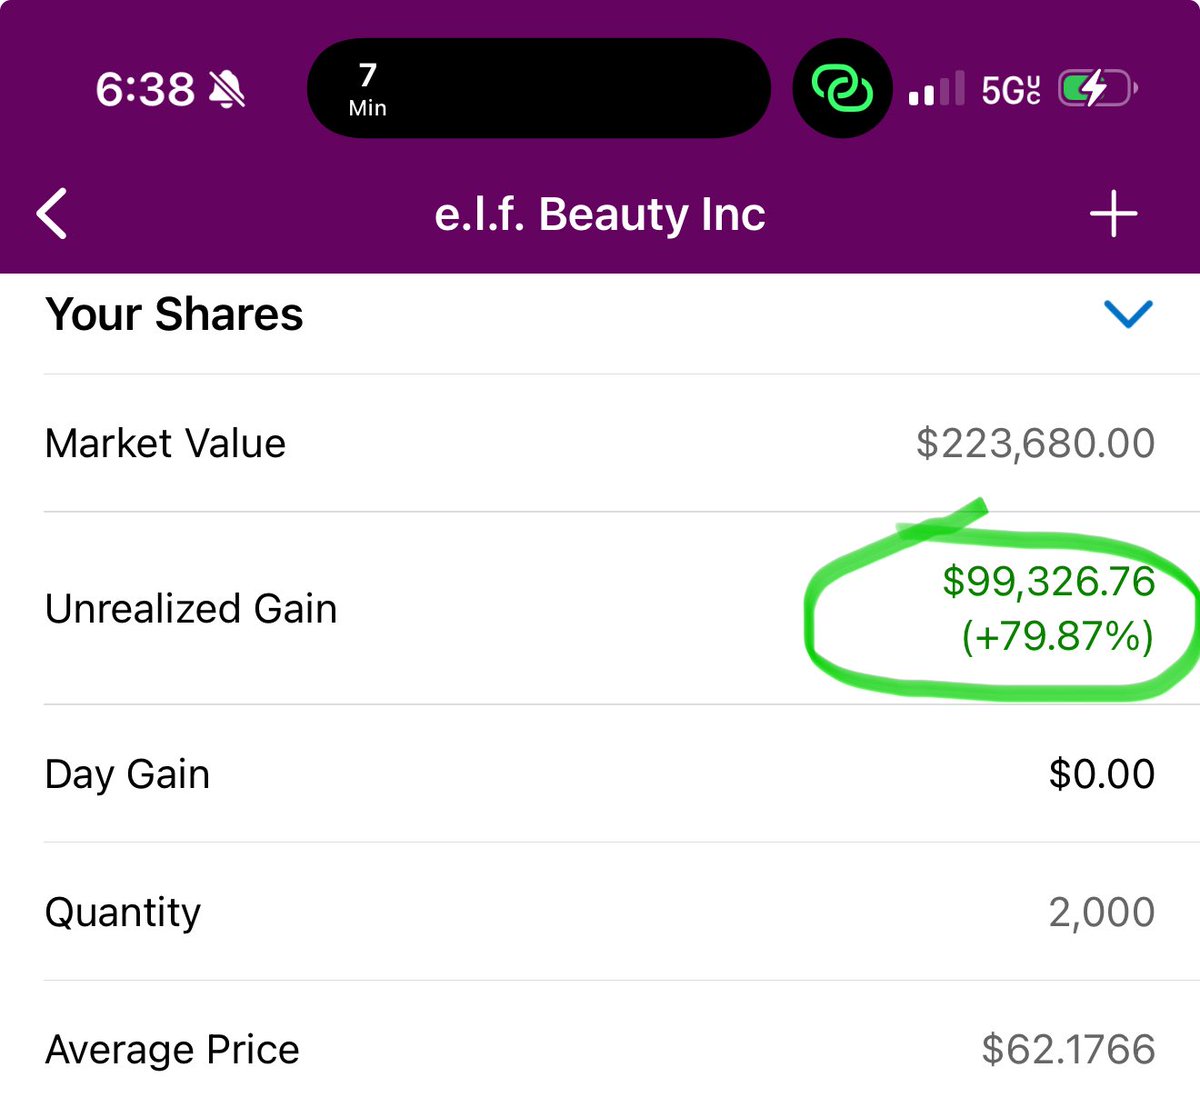Tap the plus icon to add
The width and height of the screenshot is (1200, 1107).
point(1113,214)
